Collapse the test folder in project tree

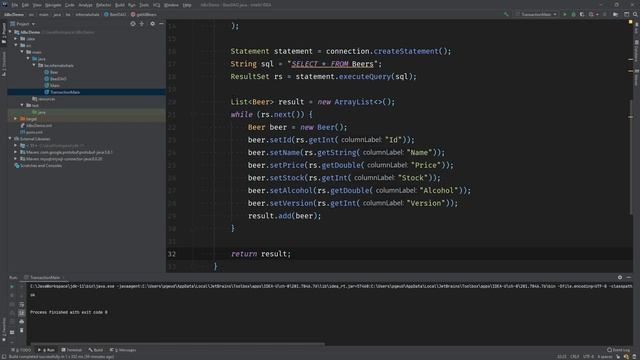click(22, 105)
